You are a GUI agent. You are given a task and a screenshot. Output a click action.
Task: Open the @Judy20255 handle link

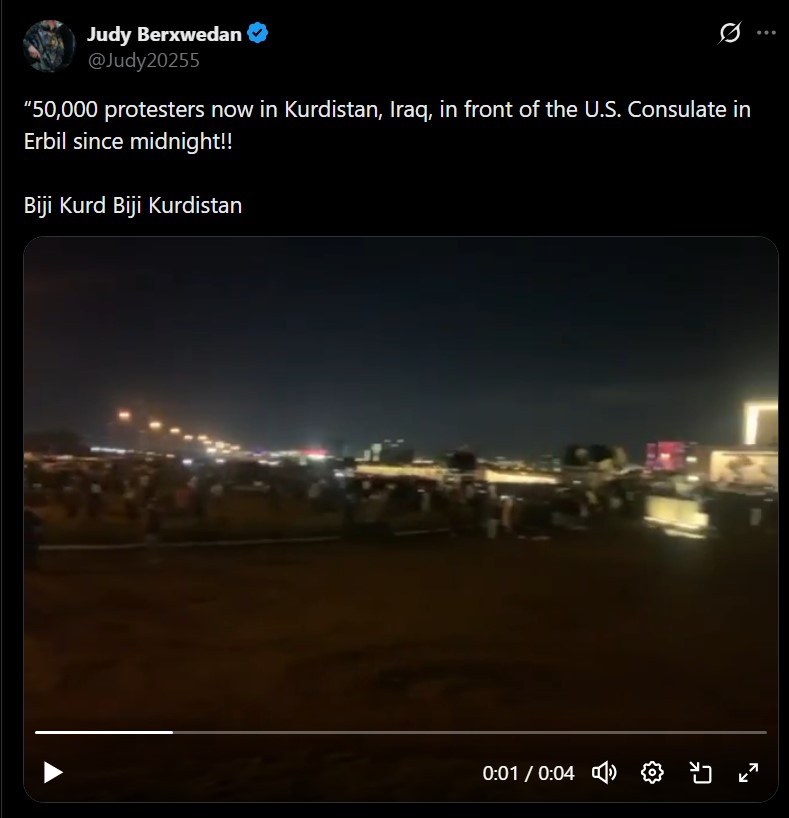(144, 61)
